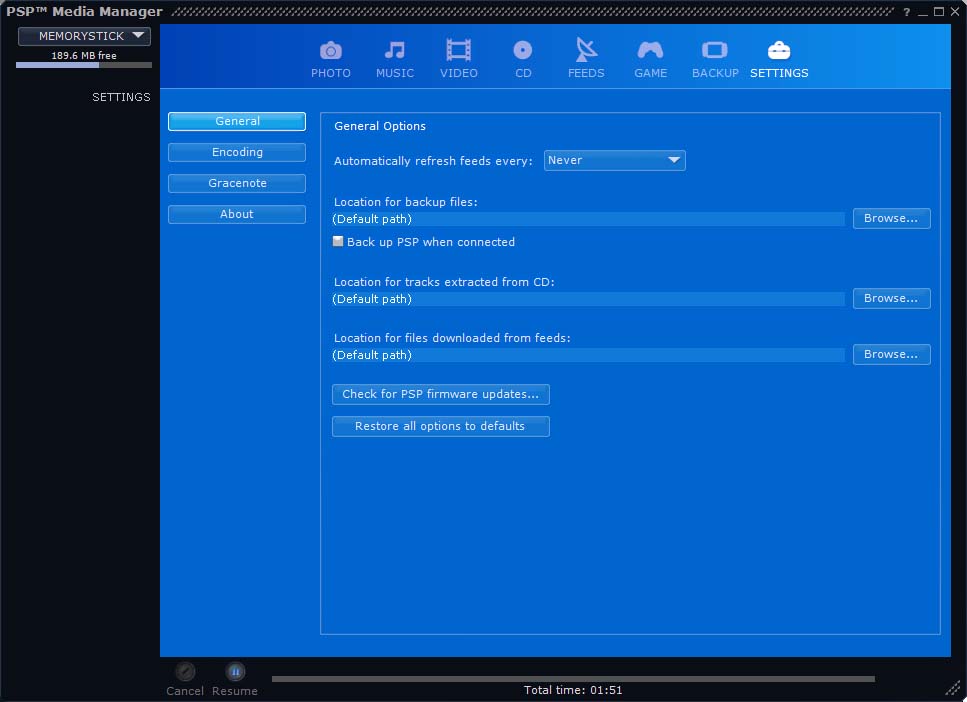Close the PSP Media Manager window
This screenshot has height=702, width=967.
tap(955, 12)
